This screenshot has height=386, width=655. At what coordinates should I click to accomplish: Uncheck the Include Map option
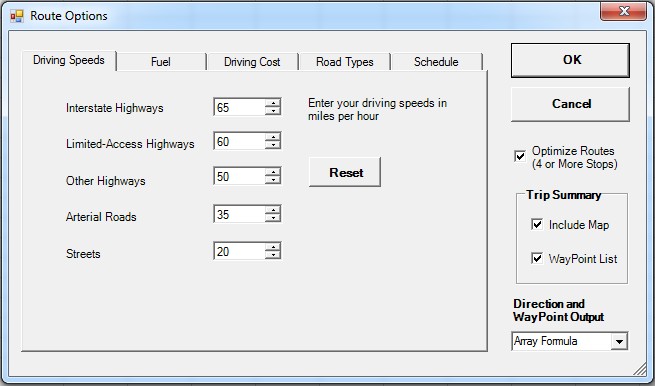coord(537,224)
